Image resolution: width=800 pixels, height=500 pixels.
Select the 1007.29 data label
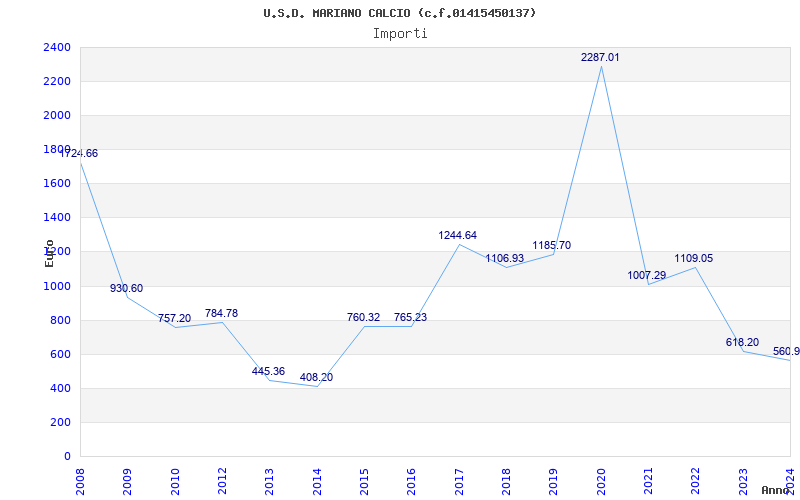tap(646, 276)
